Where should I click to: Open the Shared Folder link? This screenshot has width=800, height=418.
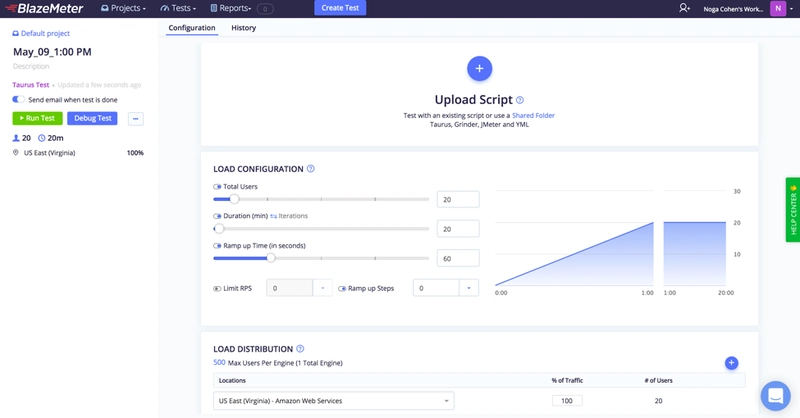tap(533, 115)
